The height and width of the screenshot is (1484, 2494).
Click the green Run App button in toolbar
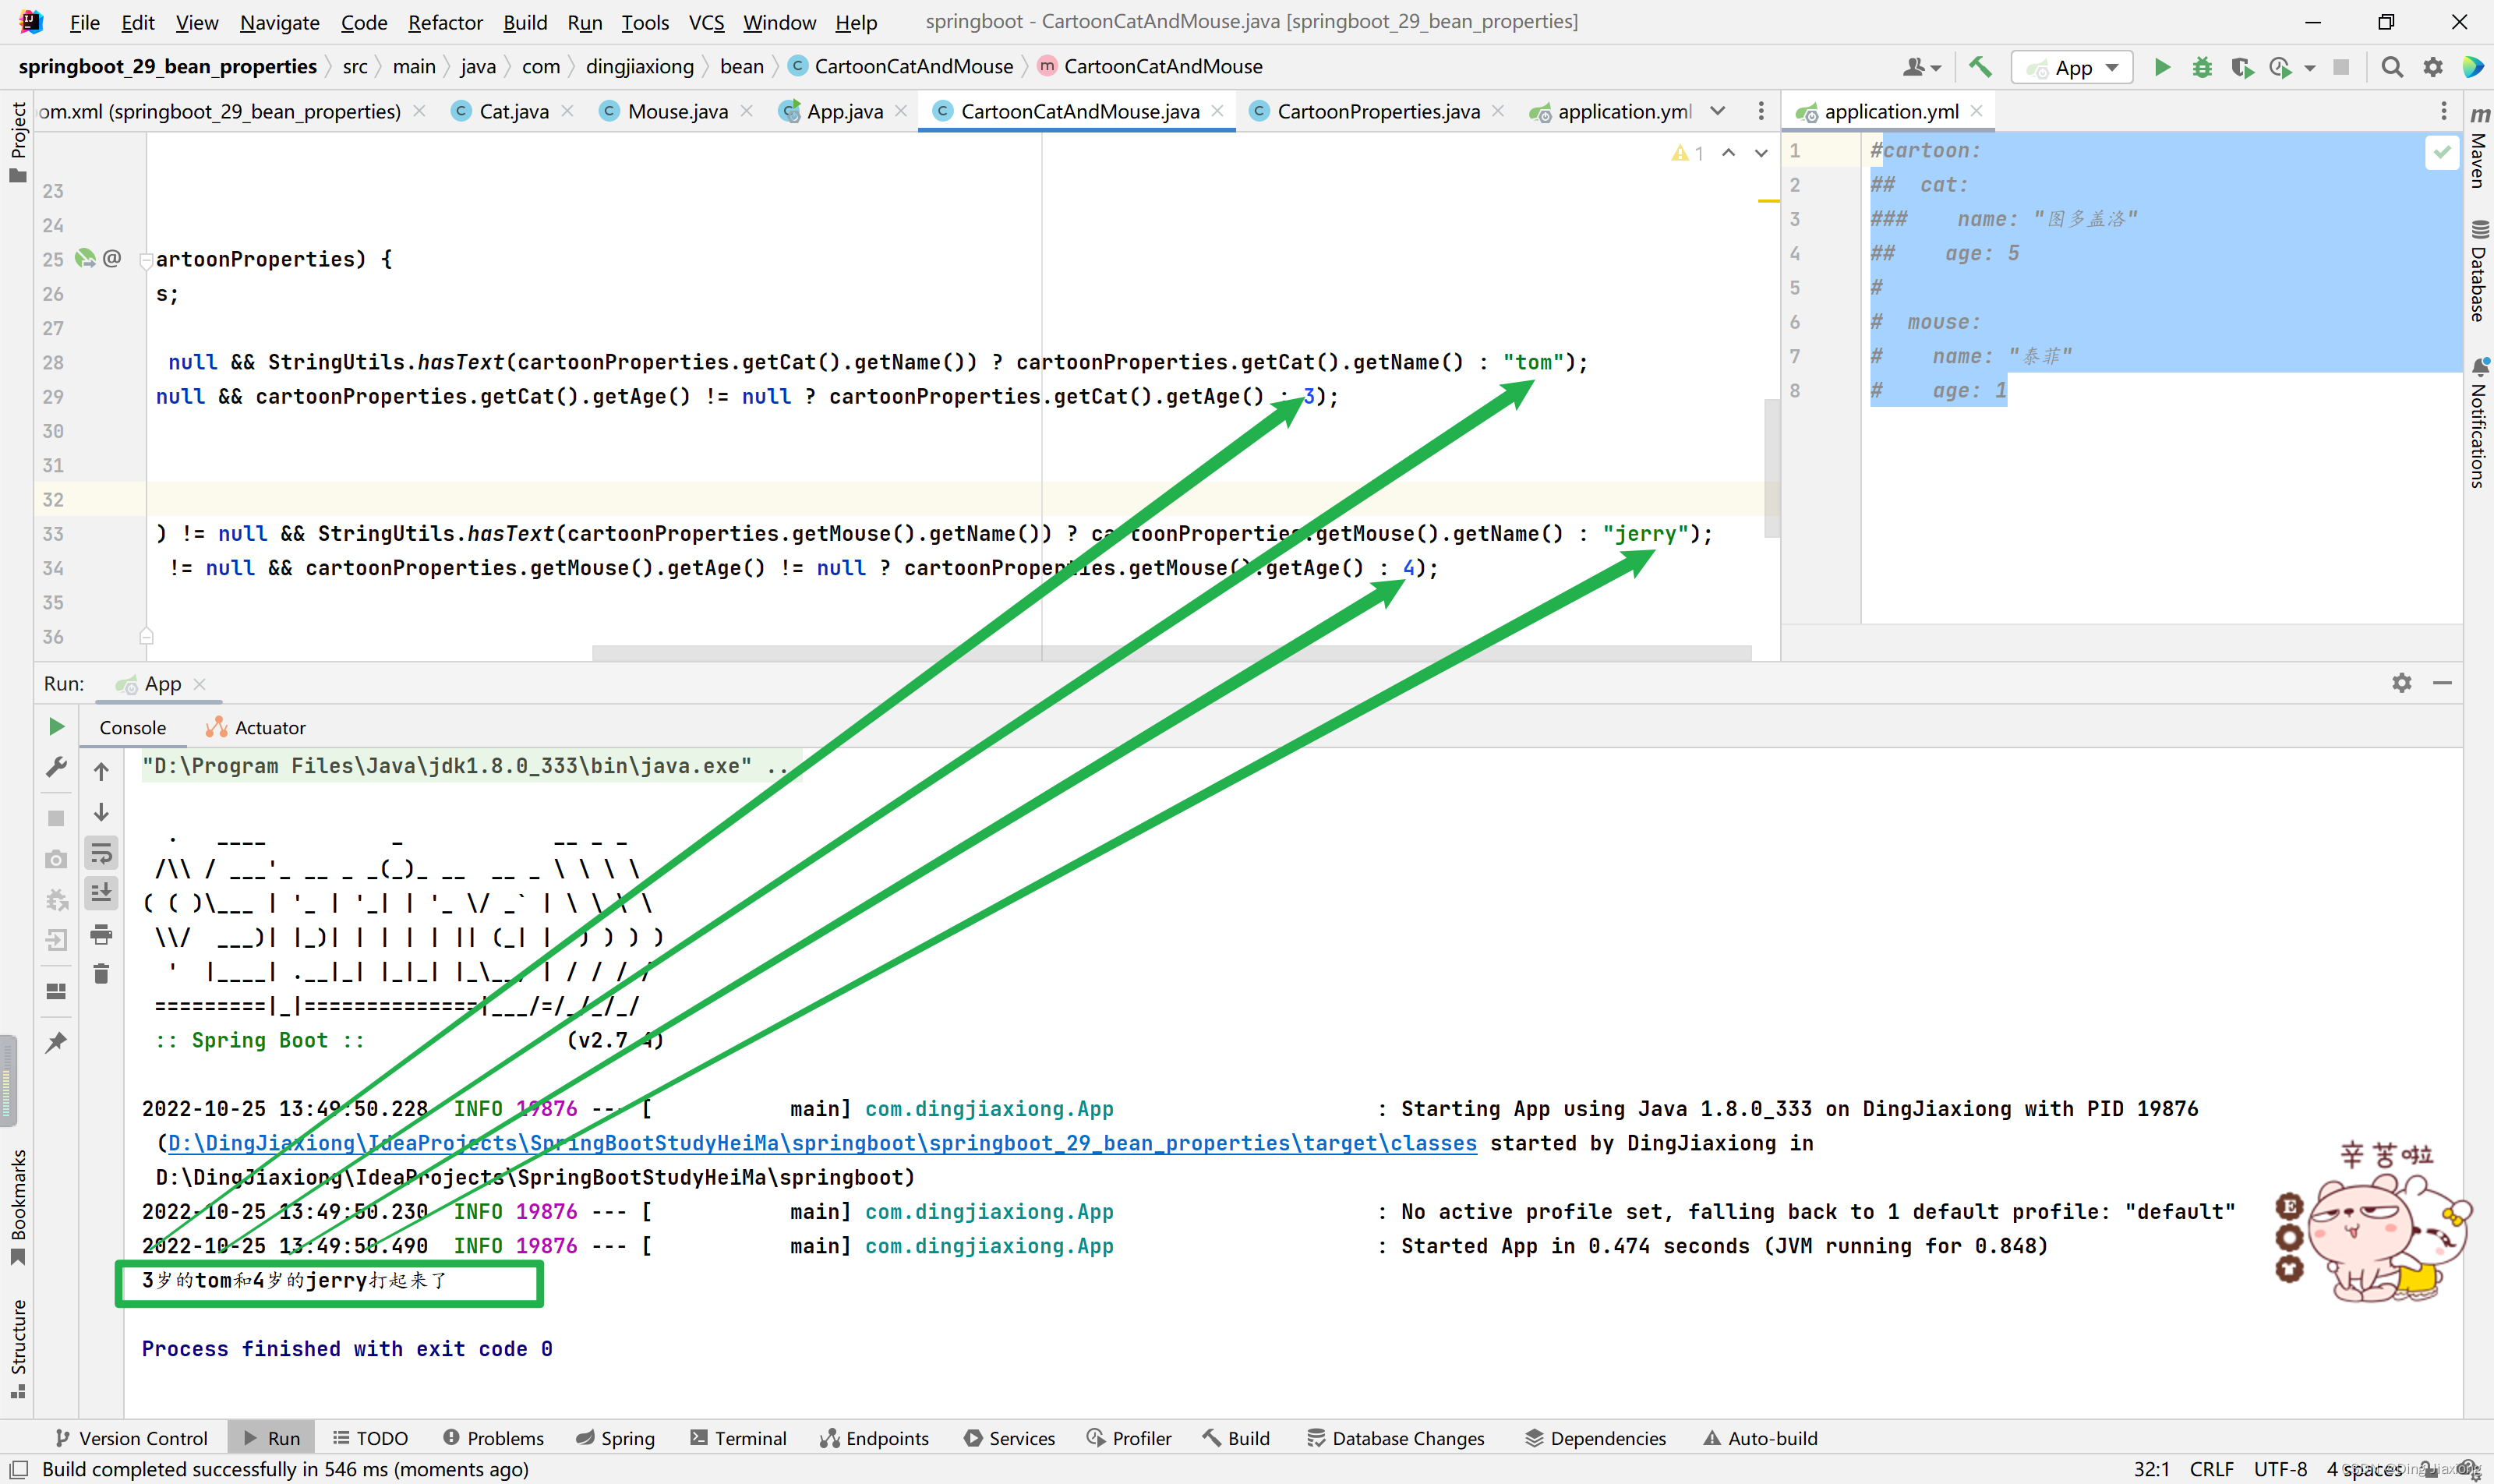[x=2161, y=67]
